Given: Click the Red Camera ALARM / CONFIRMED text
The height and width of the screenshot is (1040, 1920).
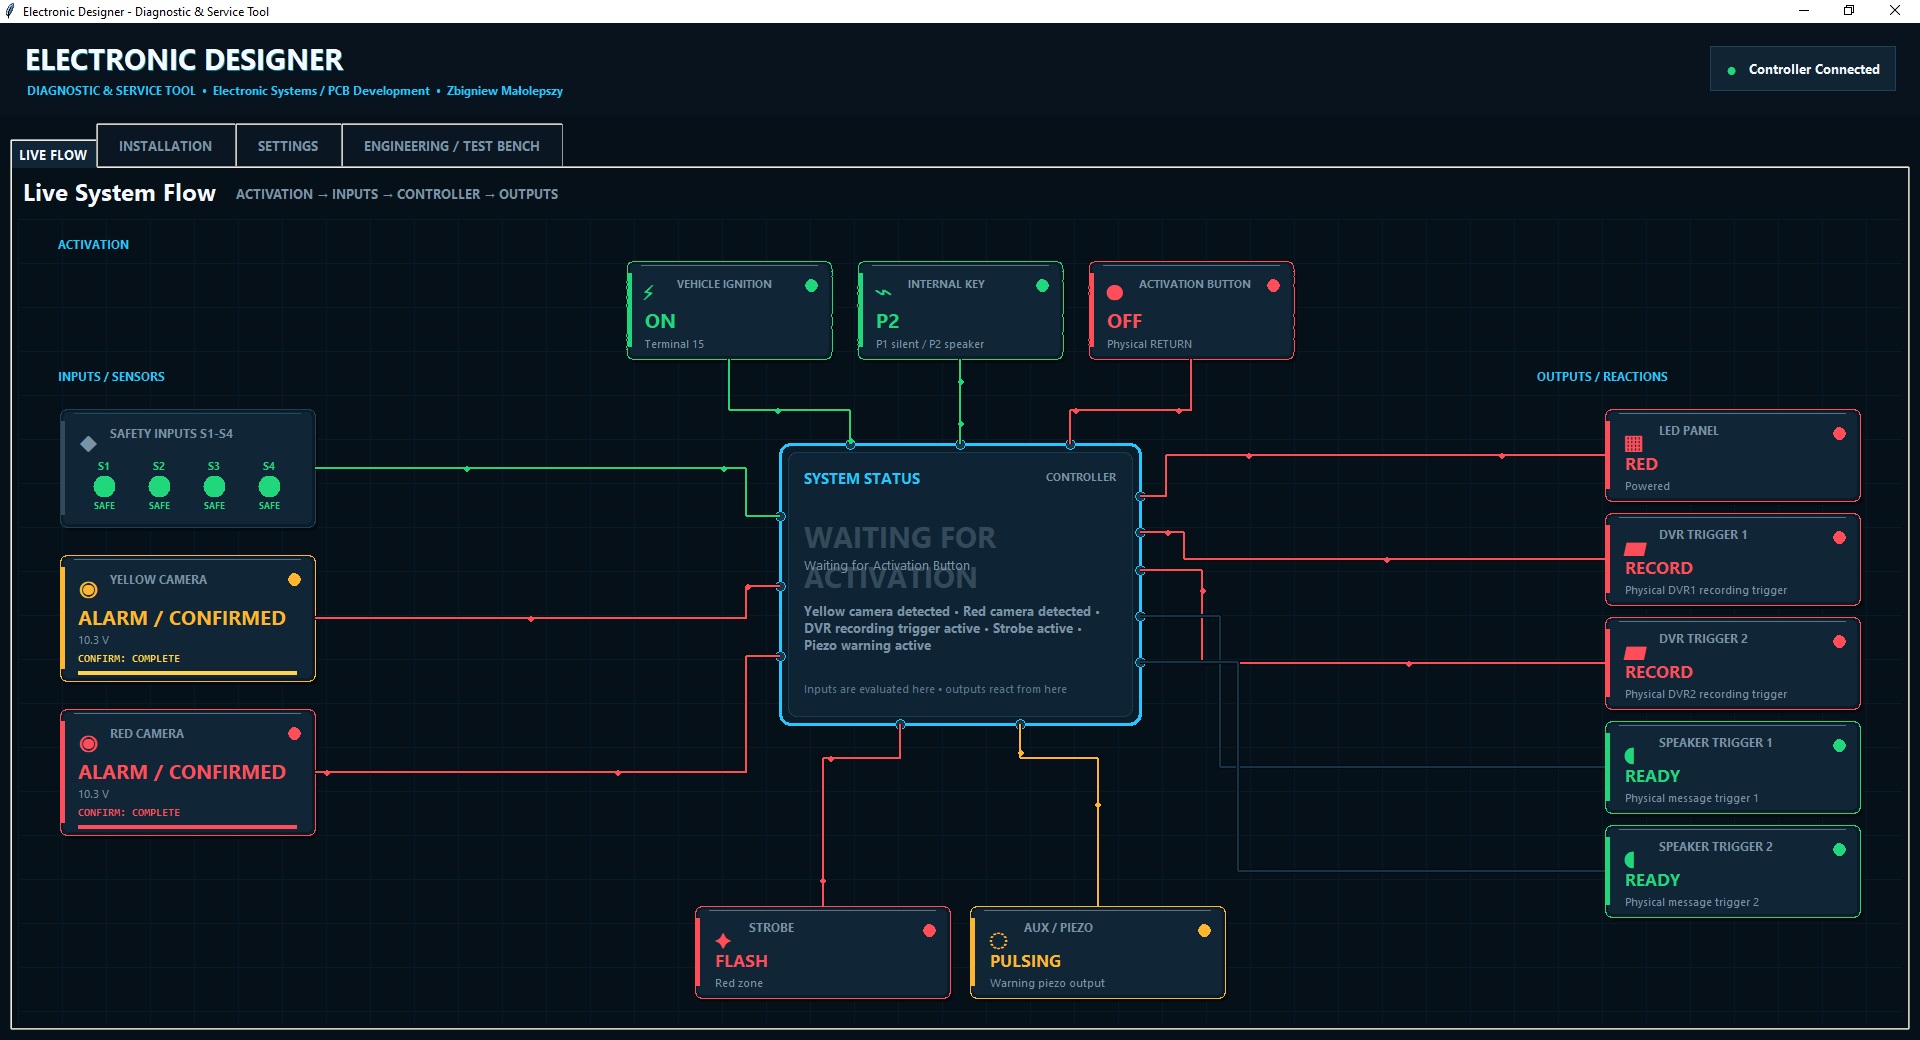Looking at the screenshot, I should (182, 772).
